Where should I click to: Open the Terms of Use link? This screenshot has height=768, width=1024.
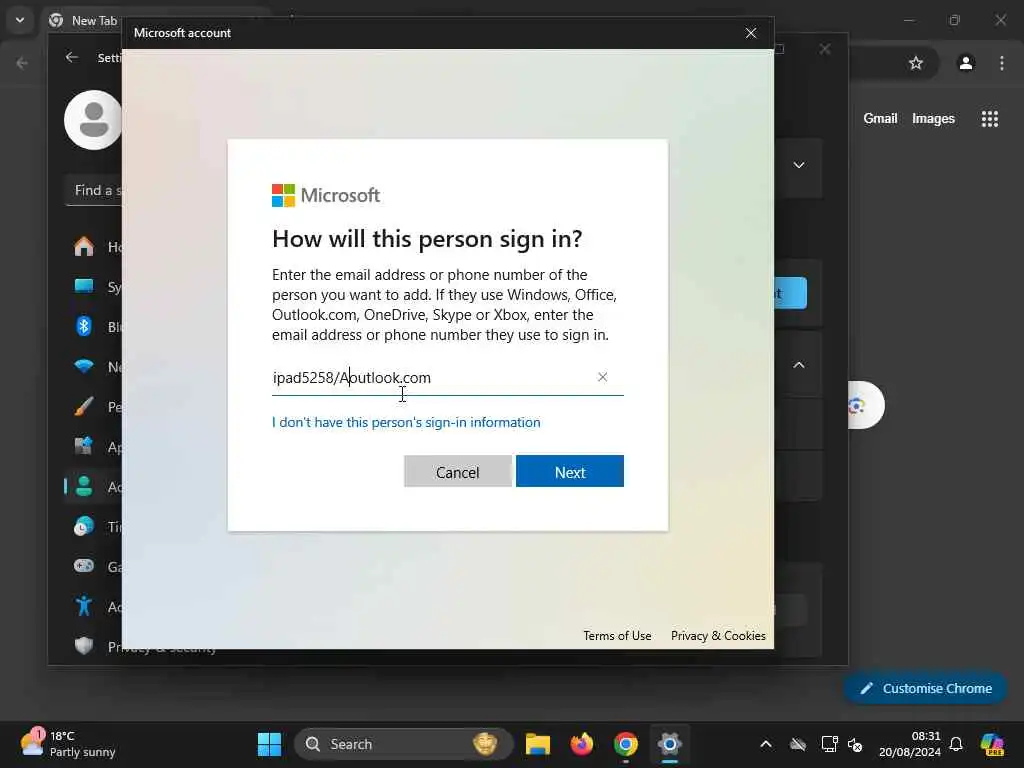click(x=617, y=635)
